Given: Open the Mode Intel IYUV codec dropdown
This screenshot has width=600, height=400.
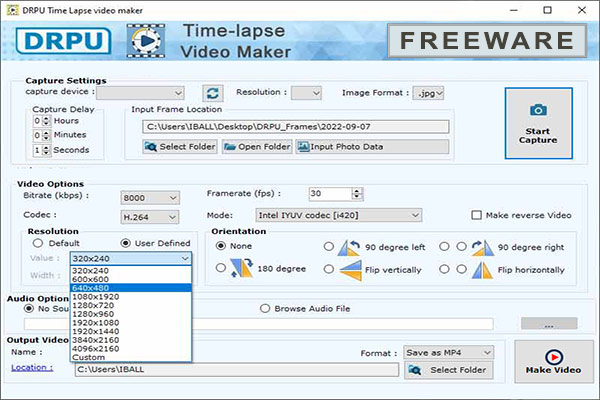Looking at the screenshot, I should [x=339, y=215].
